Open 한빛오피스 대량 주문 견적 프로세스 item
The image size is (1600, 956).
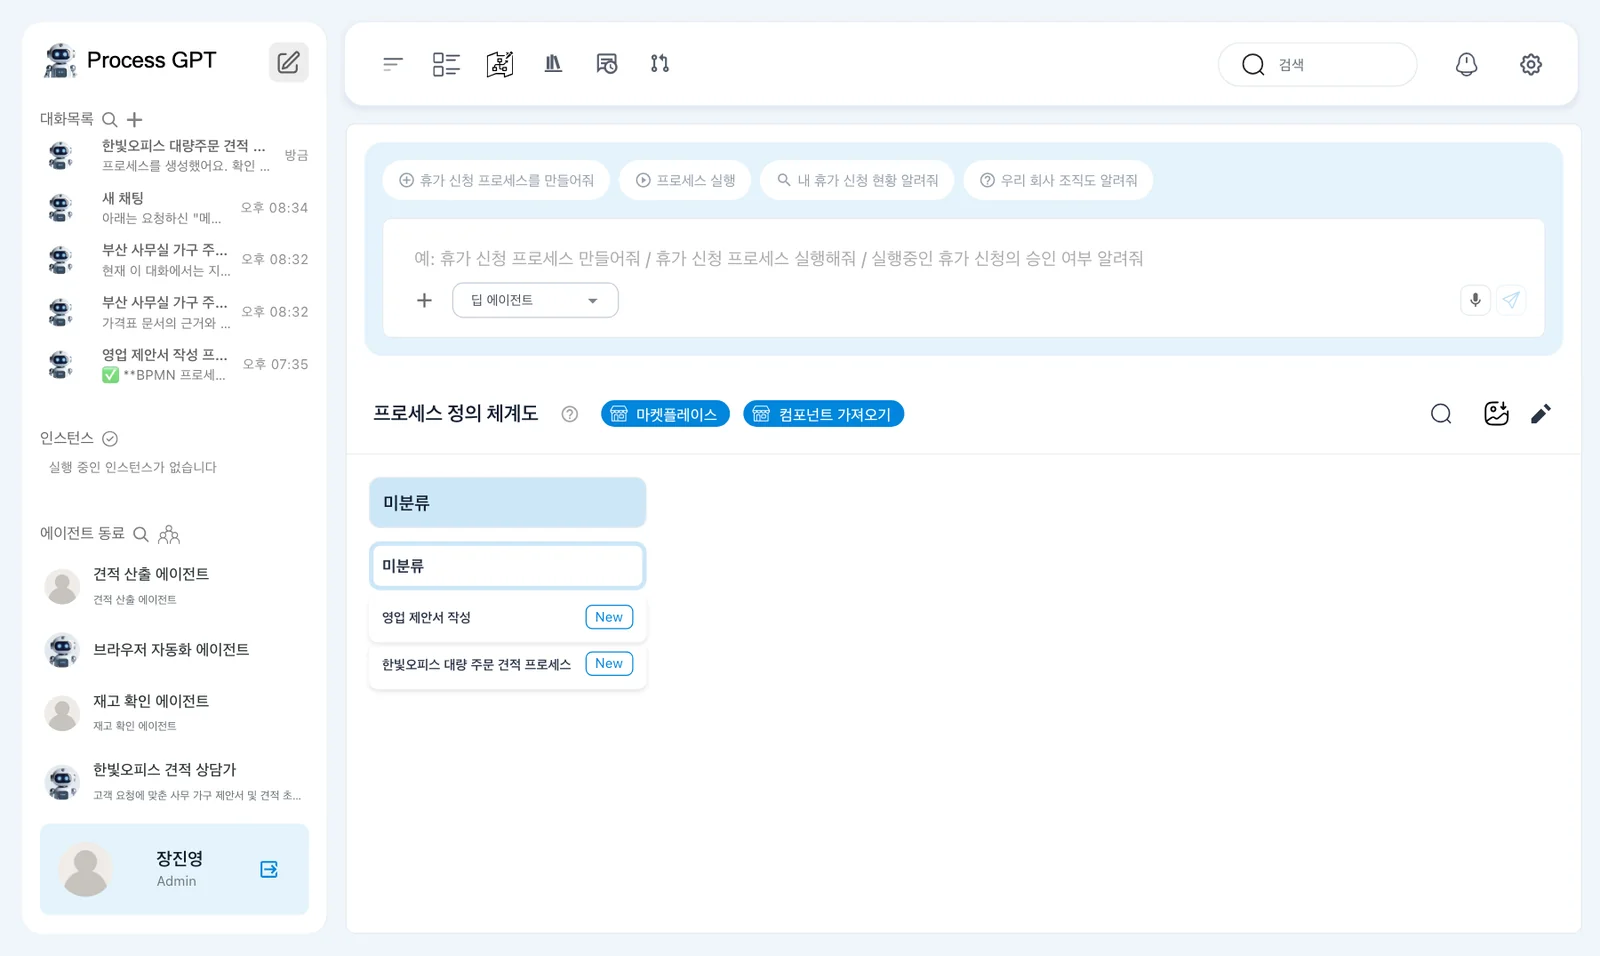[507, 665]
